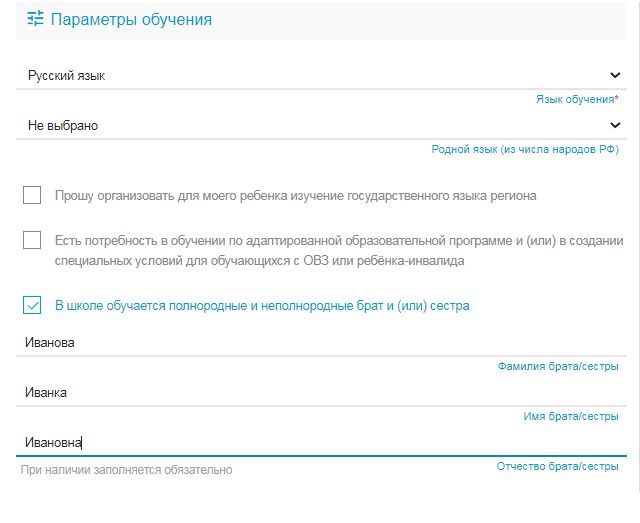Uncheck the sibling studies at school checkbox
The height and width of the screenshot is (523, 640).
pos(32,305)
